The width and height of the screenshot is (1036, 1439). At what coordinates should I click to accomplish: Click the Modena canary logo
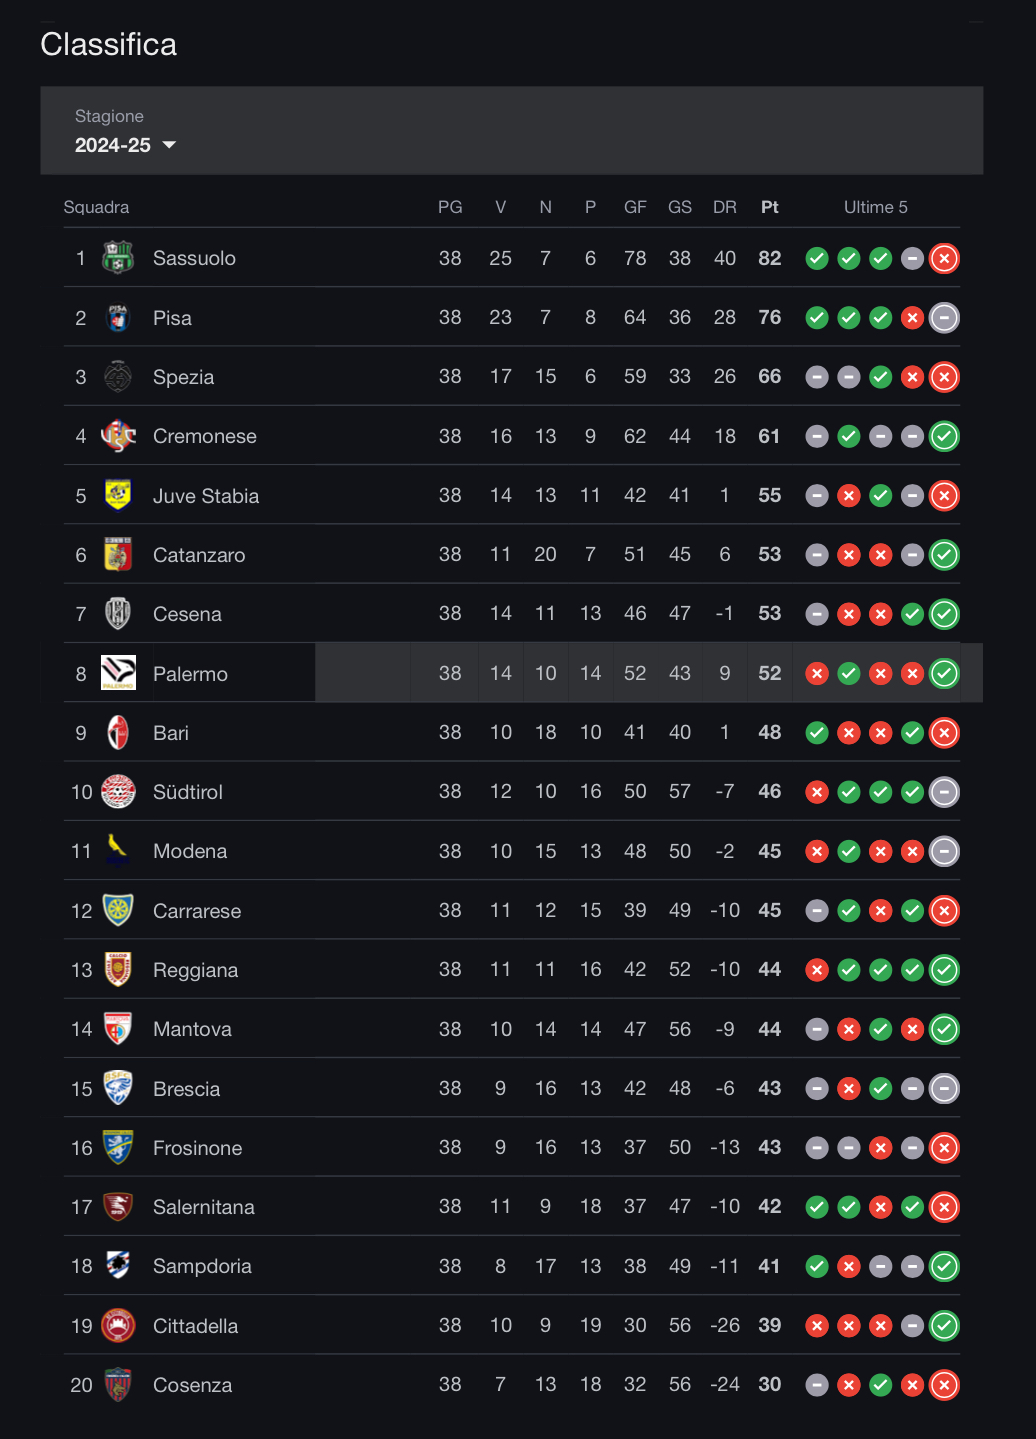(x=118, y=851)
